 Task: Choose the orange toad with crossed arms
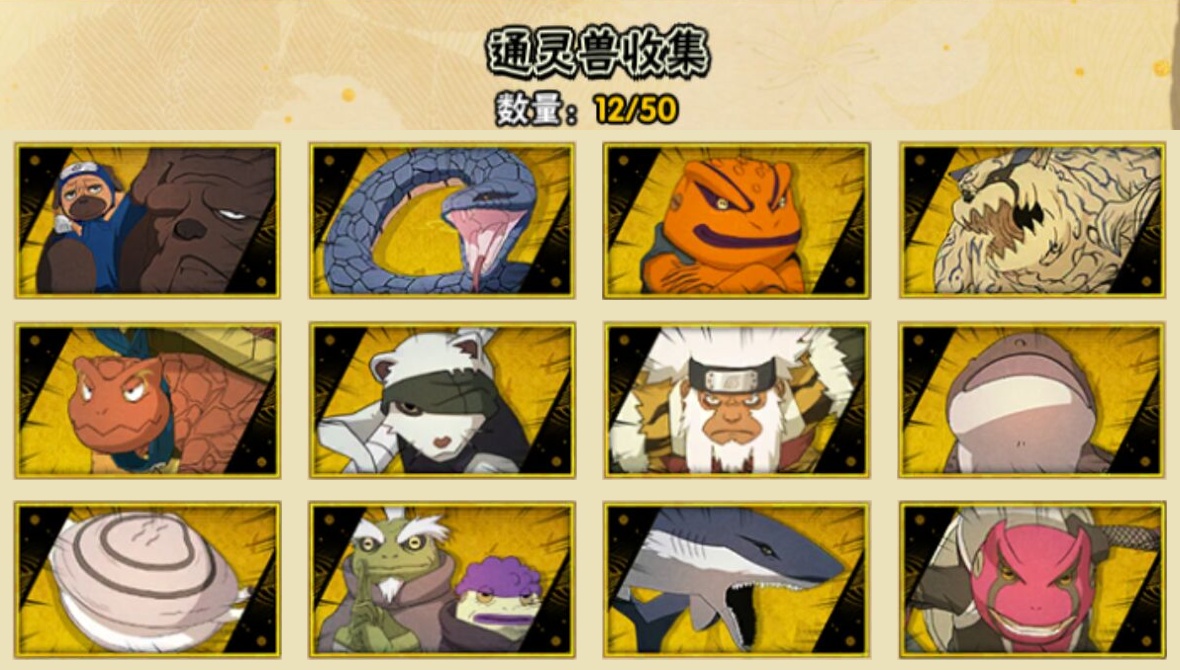(x=736, y=220)
